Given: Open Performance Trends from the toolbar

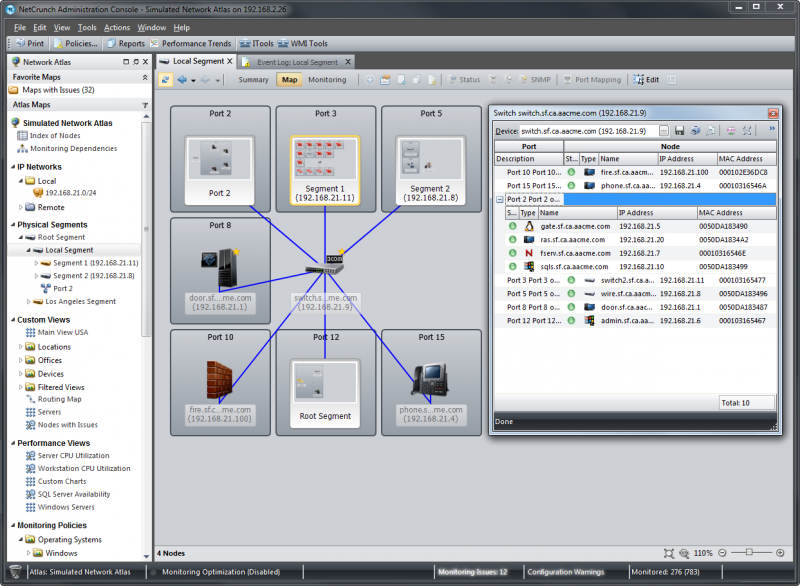Looking at the screenshot, I should tap(190, 43).
